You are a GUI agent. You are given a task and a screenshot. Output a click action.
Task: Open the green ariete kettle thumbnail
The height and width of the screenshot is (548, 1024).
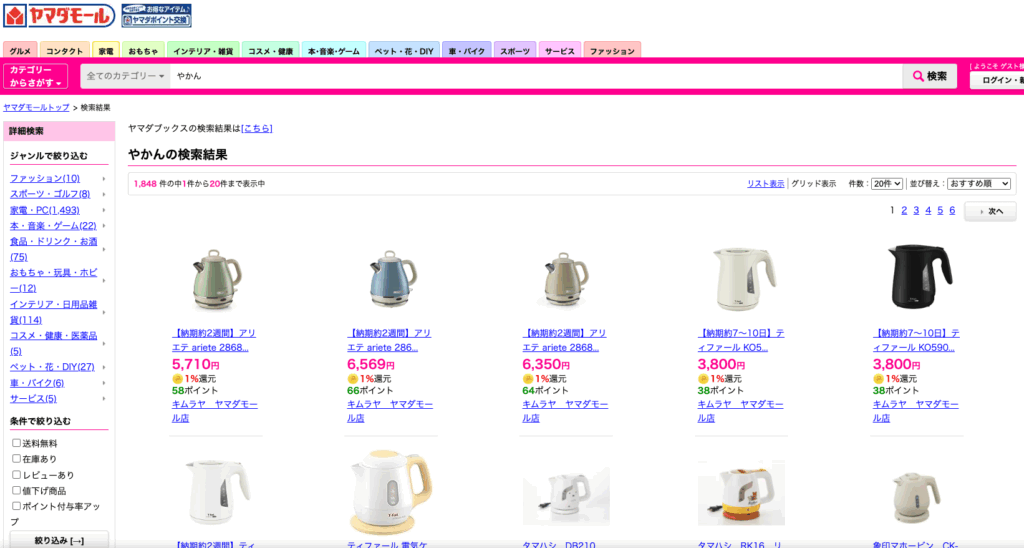click(216, 278)
